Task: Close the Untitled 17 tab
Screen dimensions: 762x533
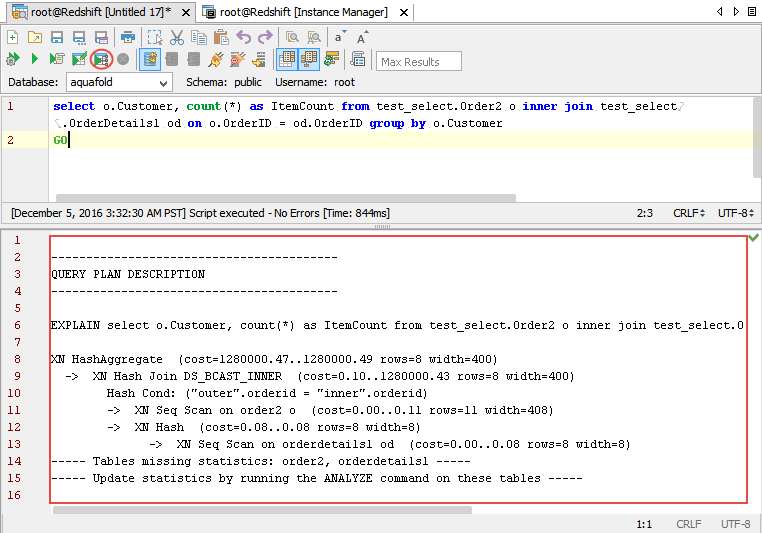Action: [186, 13]
